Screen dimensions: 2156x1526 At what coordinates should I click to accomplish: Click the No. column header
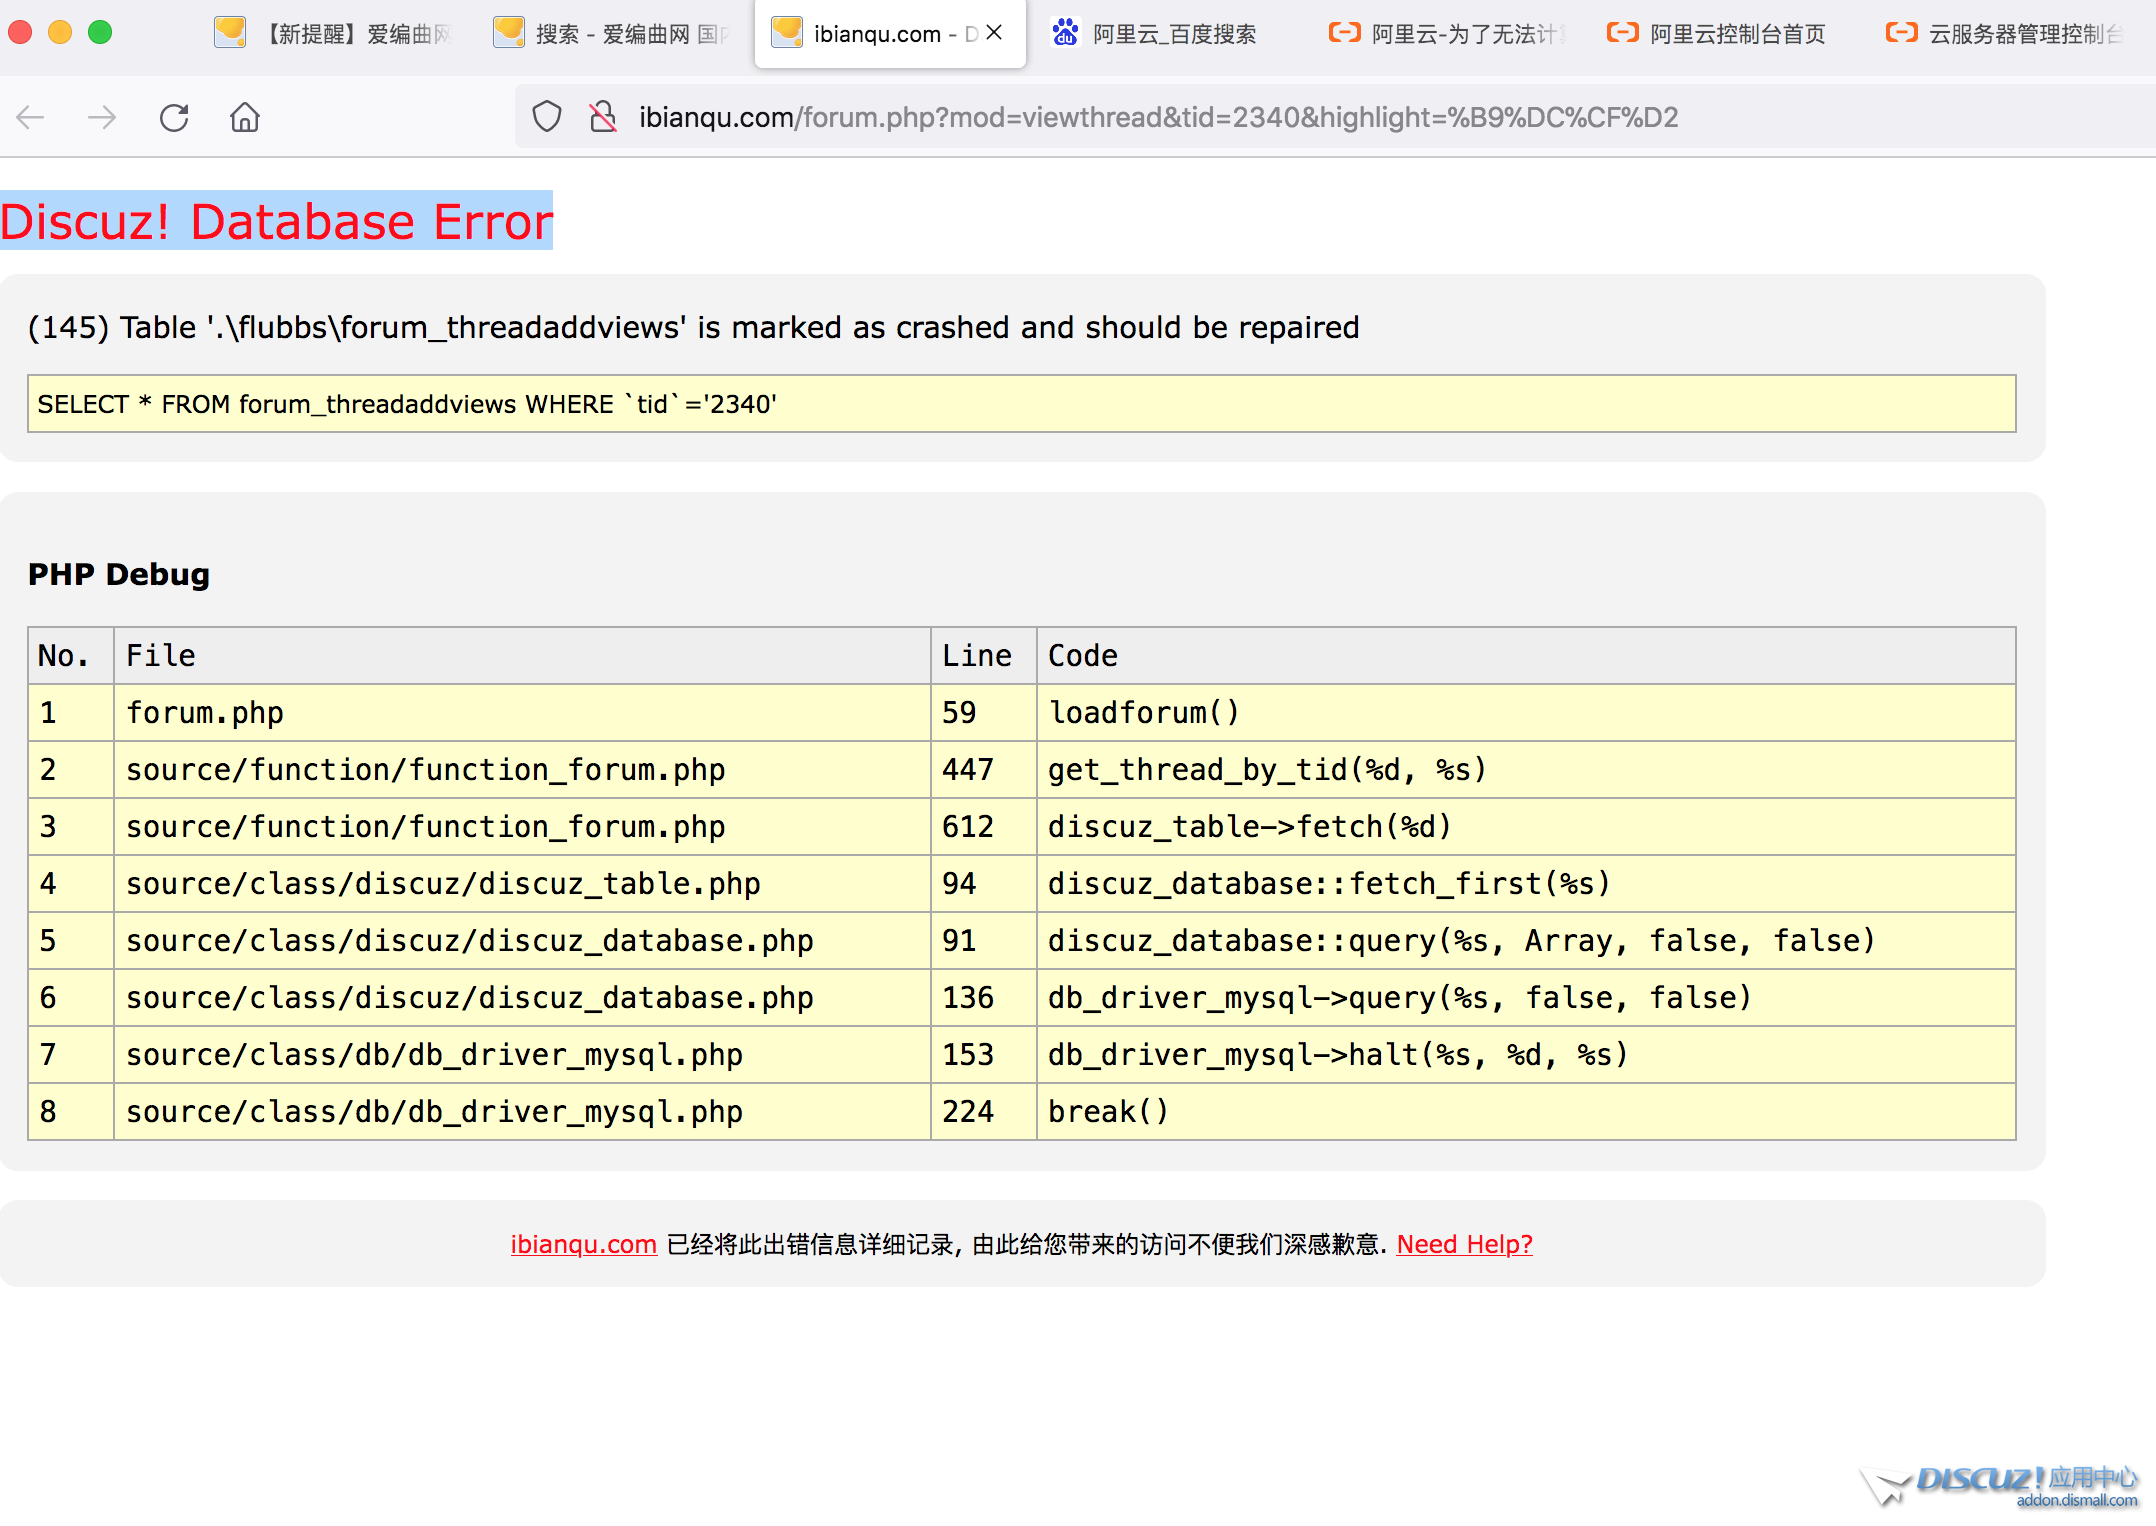[71, 656]
